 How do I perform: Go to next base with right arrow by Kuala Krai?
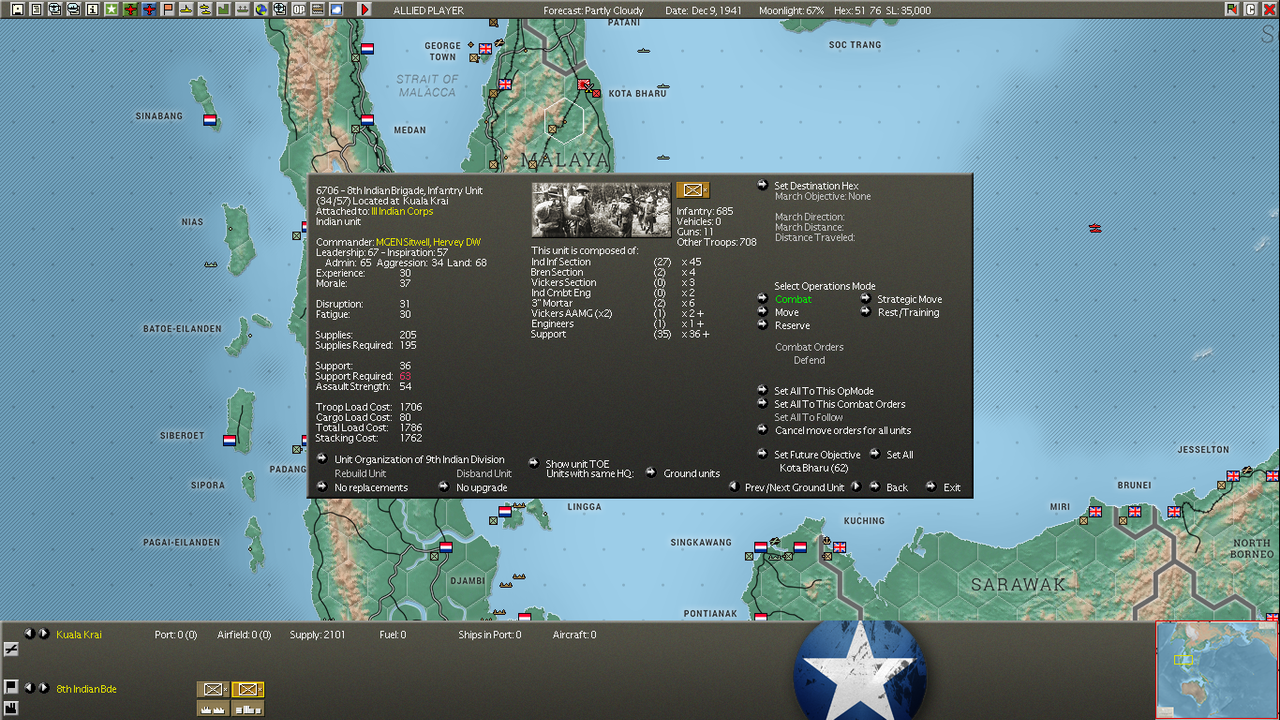(x=44, y=634)
